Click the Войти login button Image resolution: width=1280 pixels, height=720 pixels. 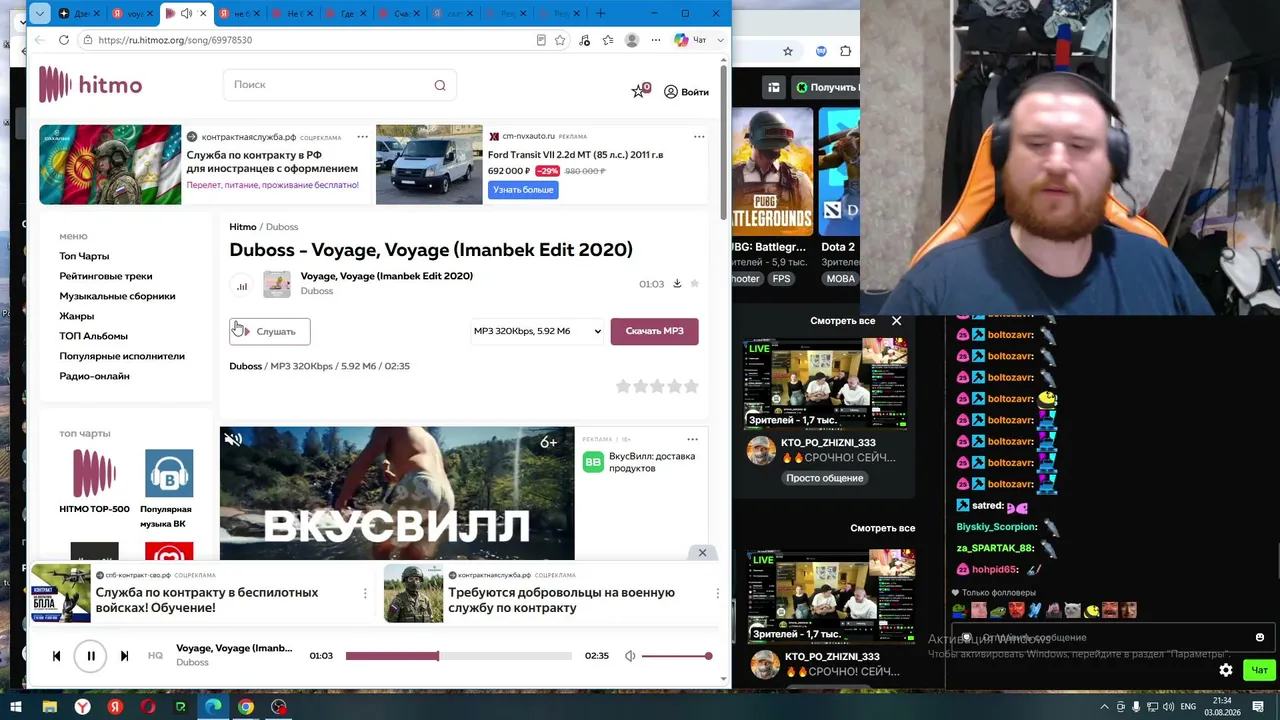click(x=686, y=92)
